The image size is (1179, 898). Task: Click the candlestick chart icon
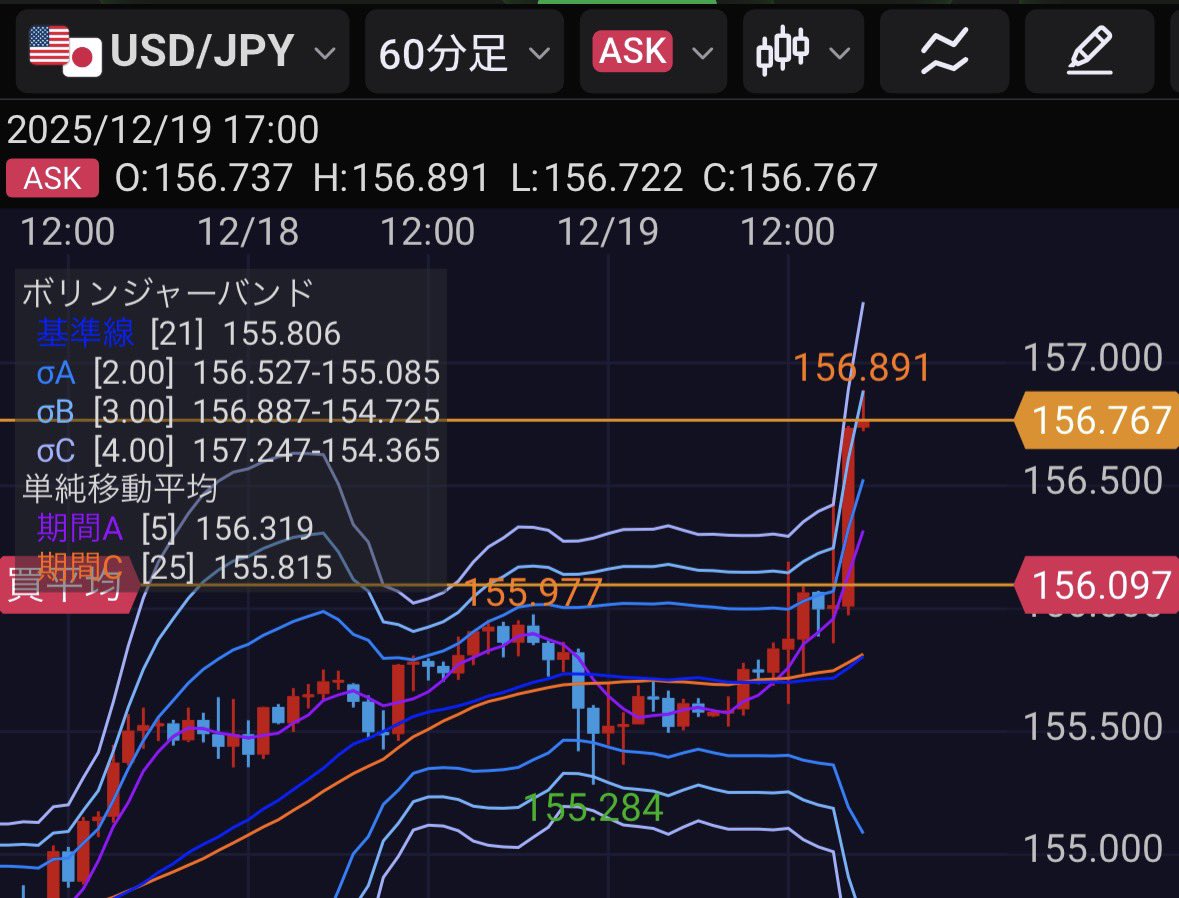782,51
